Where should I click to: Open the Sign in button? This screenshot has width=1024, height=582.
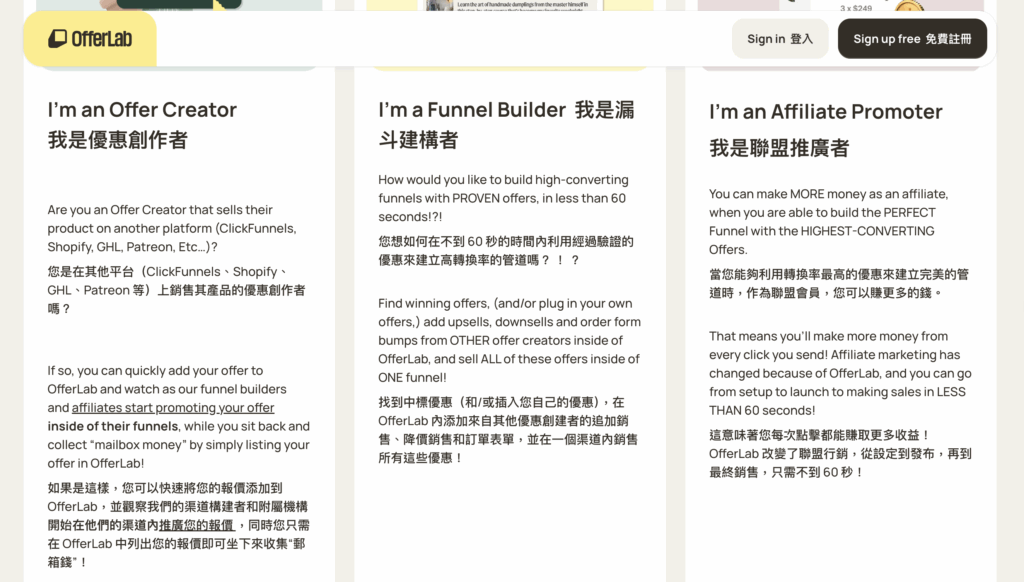coord(780,39)
